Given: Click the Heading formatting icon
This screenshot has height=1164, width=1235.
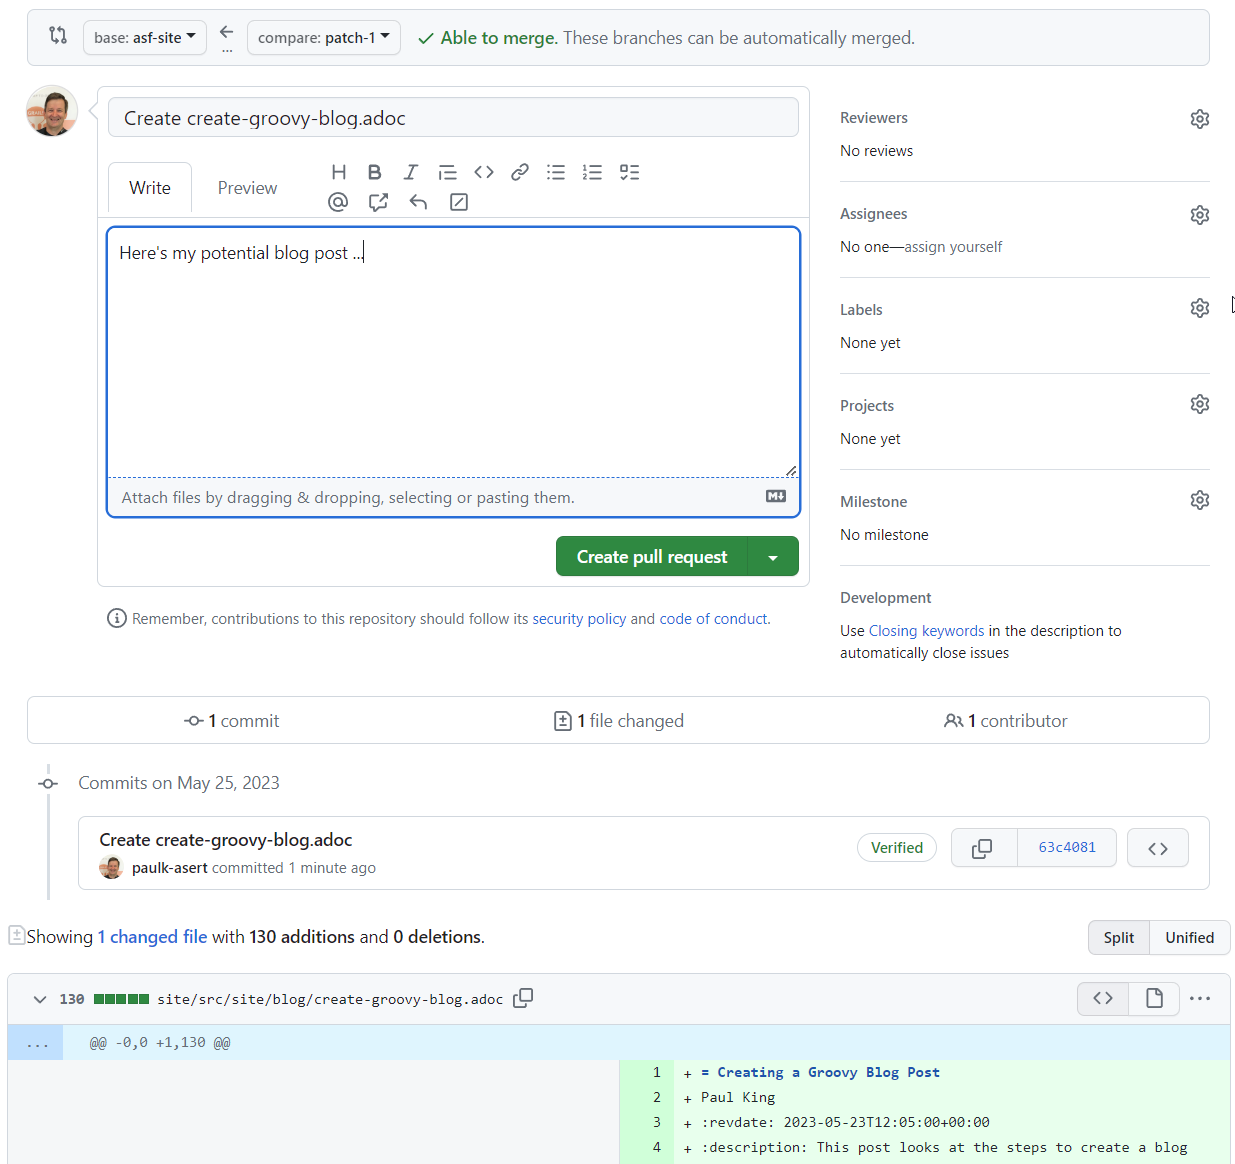Looking at the screenshot, I should coord(339,172).
